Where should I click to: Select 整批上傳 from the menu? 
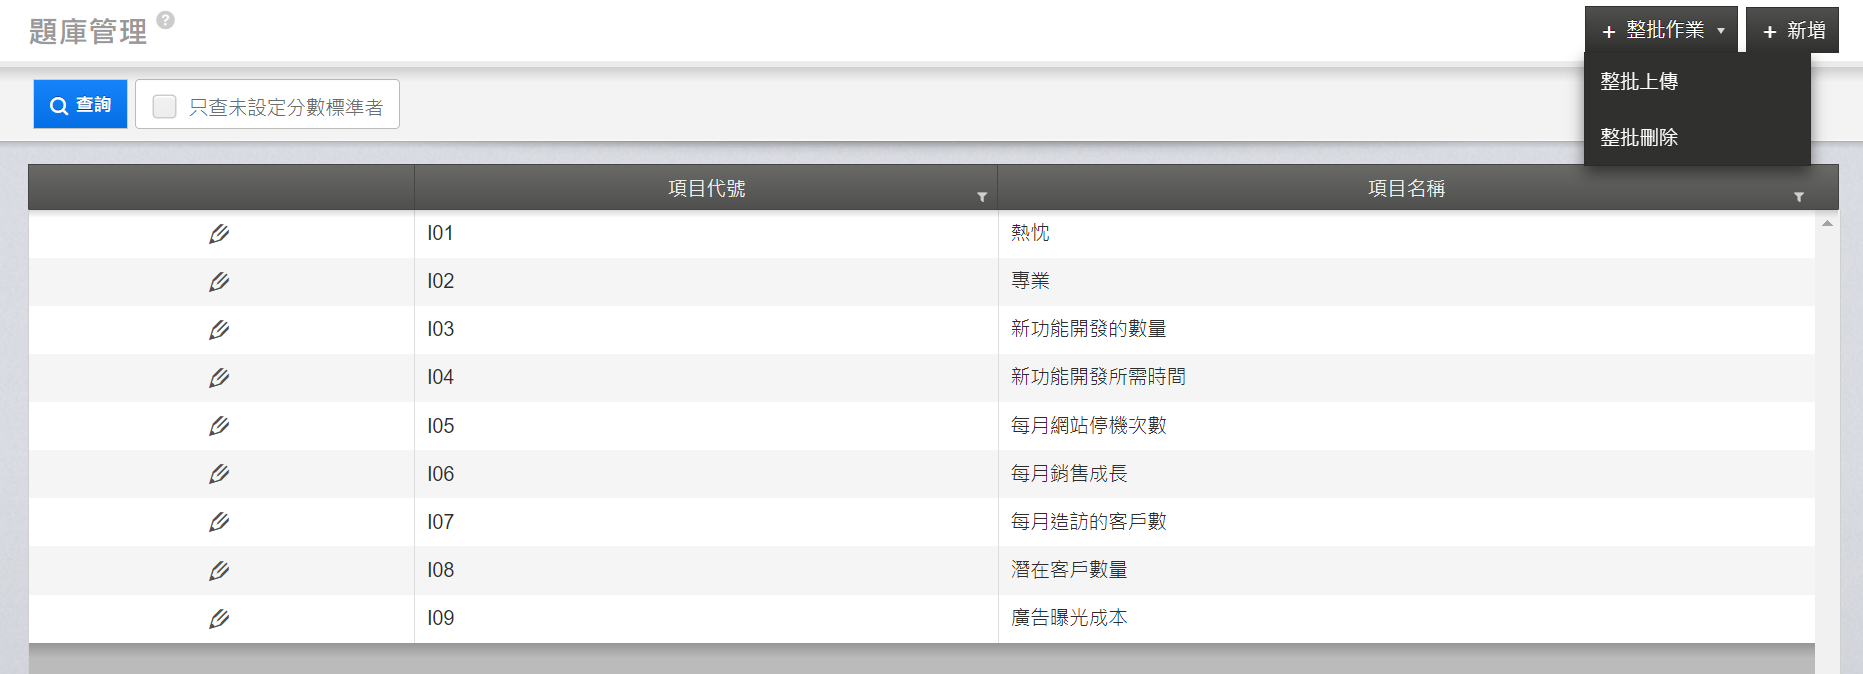(x=1639, y=82)
